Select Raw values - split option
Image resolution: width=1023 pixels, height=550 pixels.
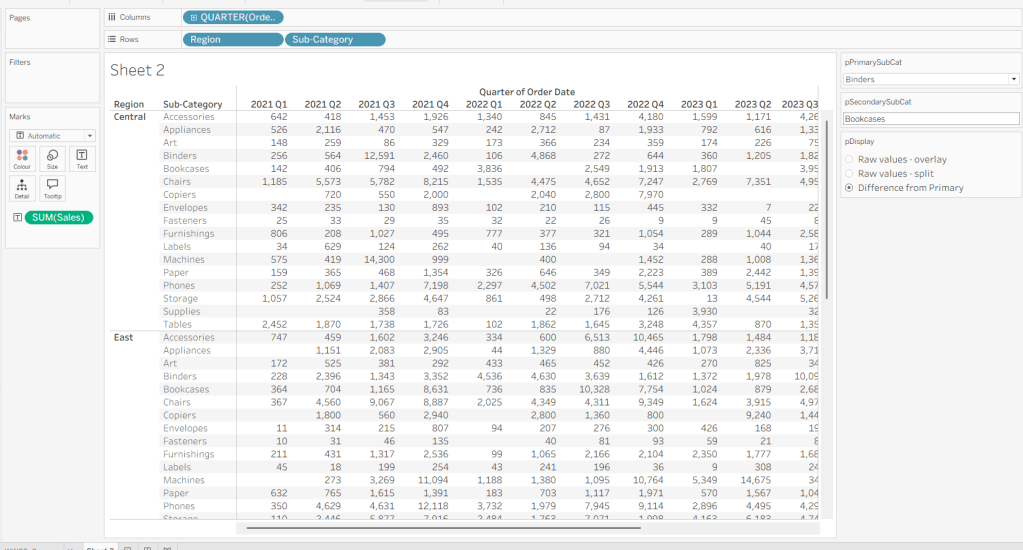pos(850,173)
